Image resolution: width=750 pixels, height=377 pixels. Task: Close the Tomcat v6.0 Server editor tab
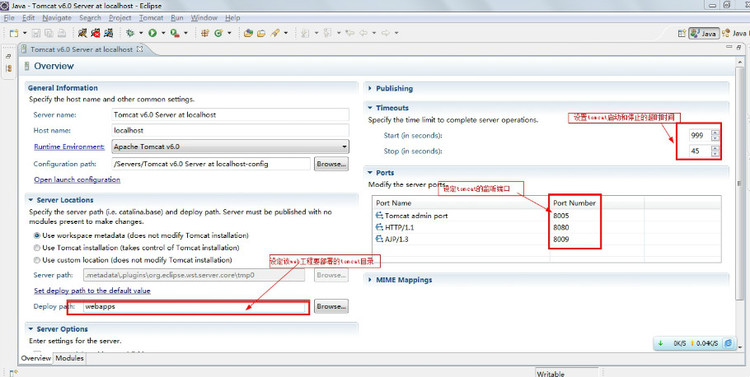click(140, 49)
